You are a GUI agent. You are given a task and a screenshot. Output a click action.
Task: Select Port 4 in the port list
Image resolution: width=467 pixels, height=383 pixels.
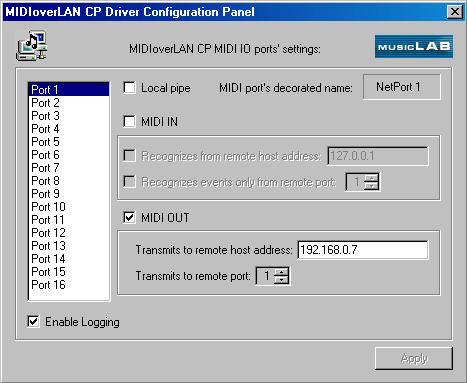point(69,129)
